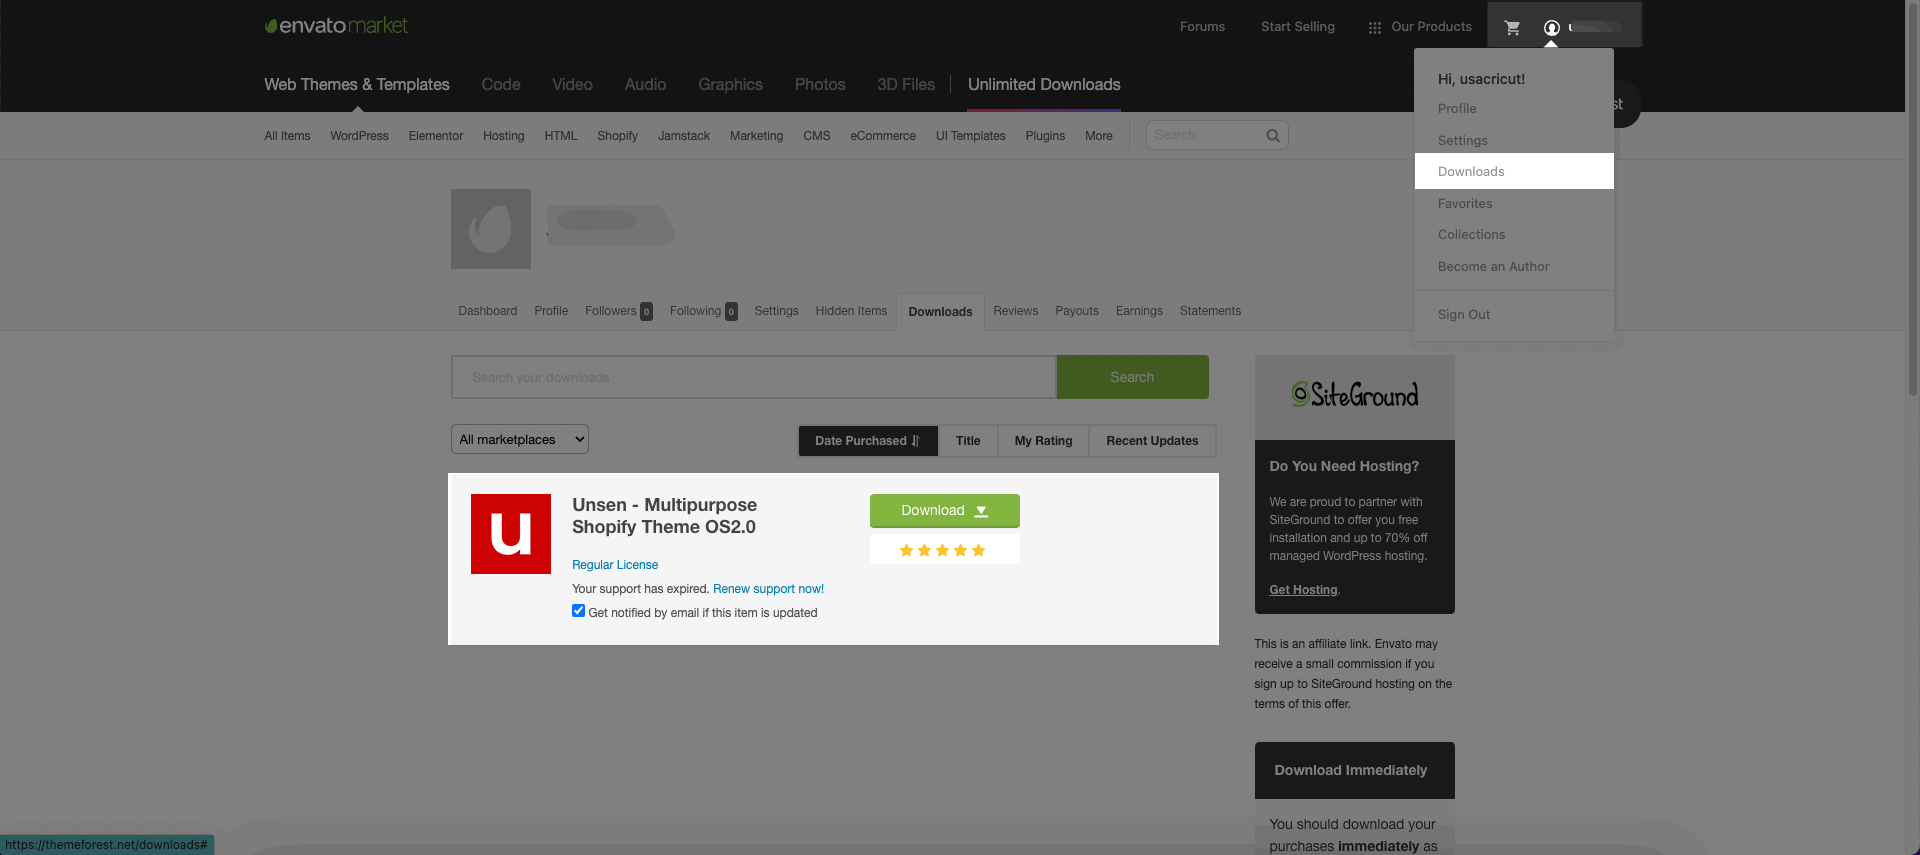Switch to the Hidden Items tab
Screen dimensions: 1920x855
pyautogui.click(x=851, y=311)
